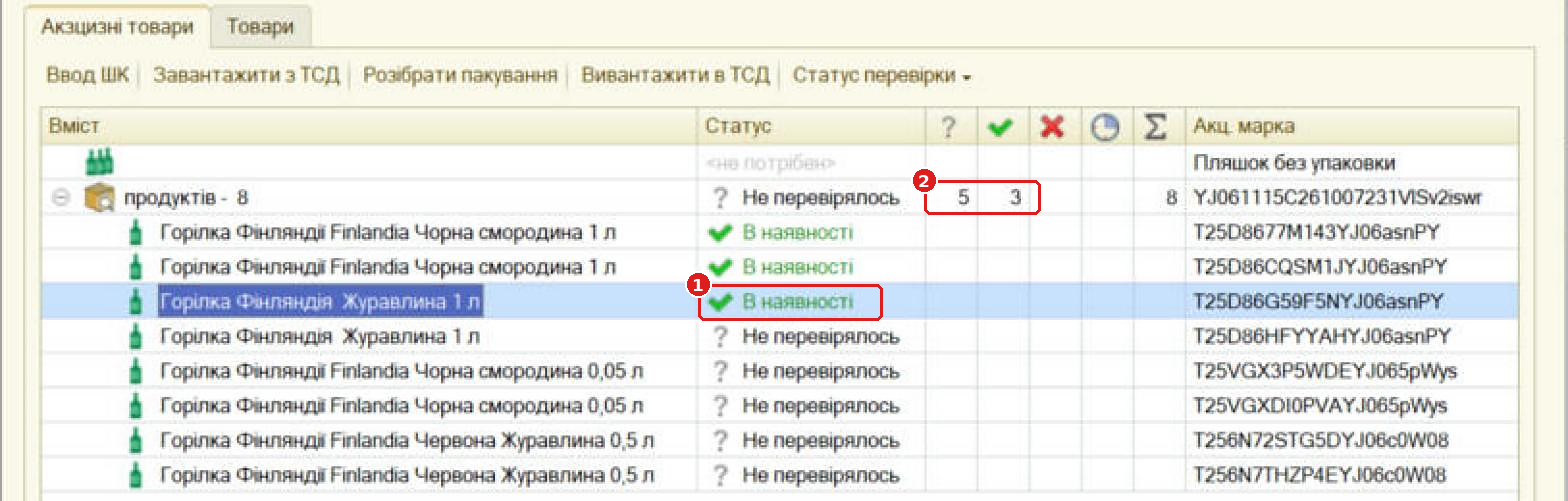Click Розібрати пакування button
The width and height of the screenshot is (1568, 501).
click(x=460, y=75)
